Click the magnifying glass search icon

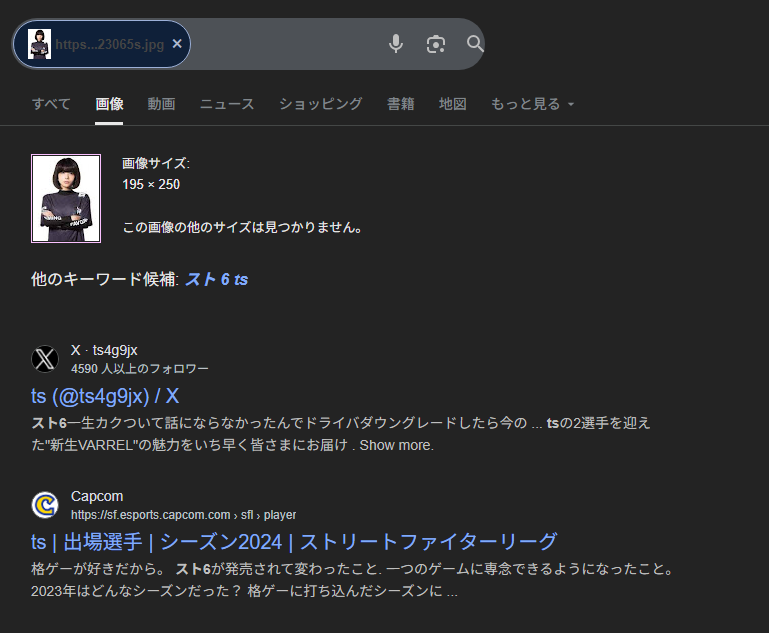click(475, 44)
